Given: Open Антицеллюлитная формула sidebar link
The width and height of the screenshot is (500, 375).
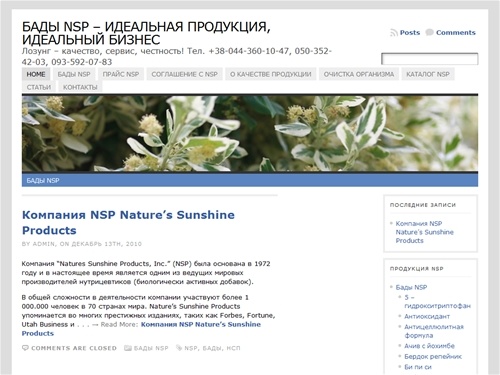Looking at the screenshot, I should pos(434,331).
